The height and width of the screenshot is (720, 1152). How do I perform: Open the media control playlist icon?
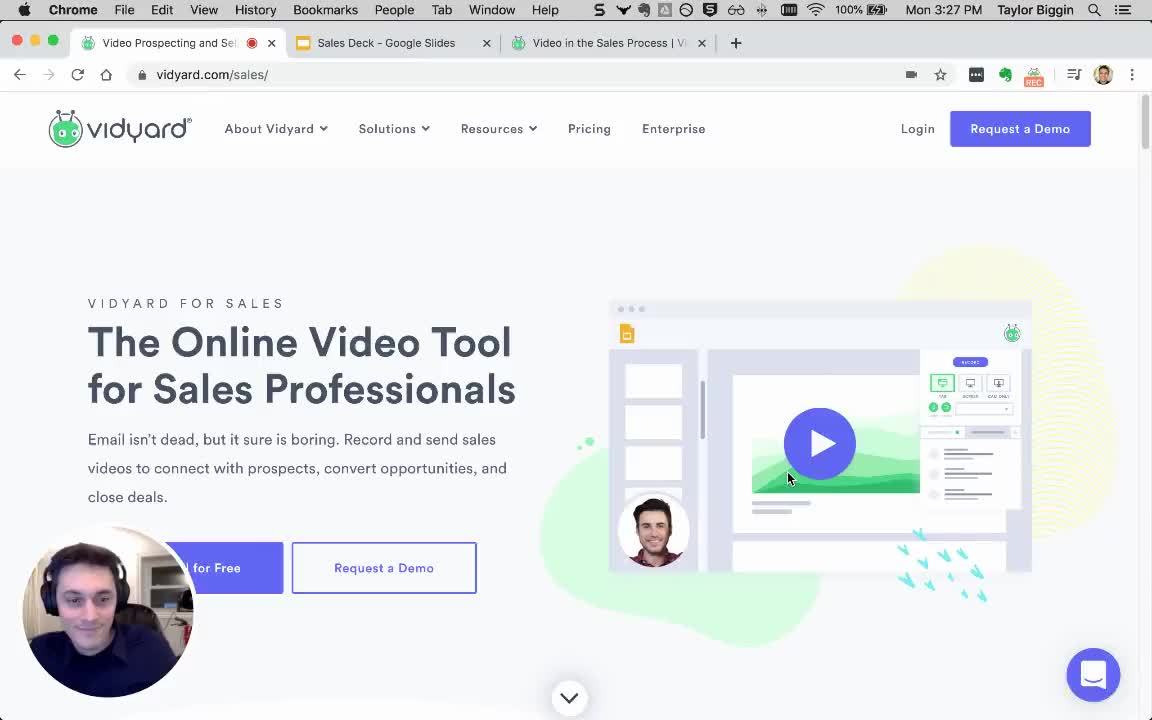(x=1074, y=74)
